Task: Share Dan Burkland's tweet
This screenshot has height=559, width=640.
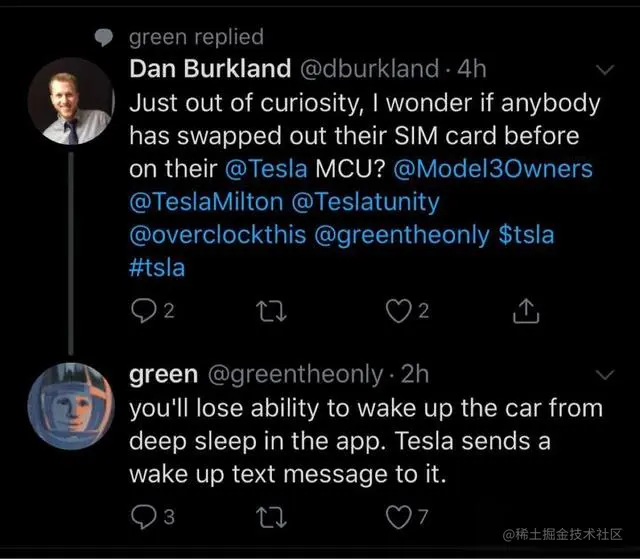Action: pyautogui.click(x=523, y=312)
